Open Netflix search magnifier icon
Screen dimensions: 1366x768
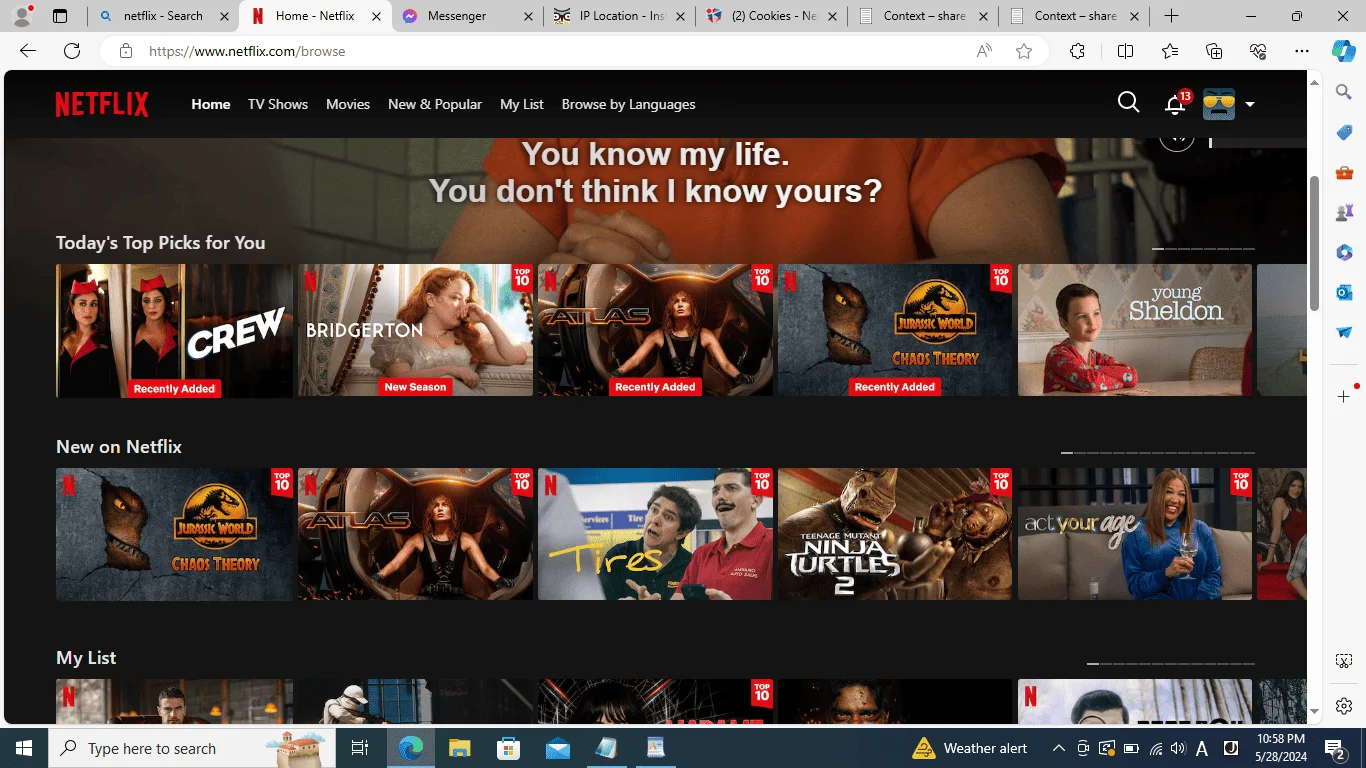[x=1128, y=103]
